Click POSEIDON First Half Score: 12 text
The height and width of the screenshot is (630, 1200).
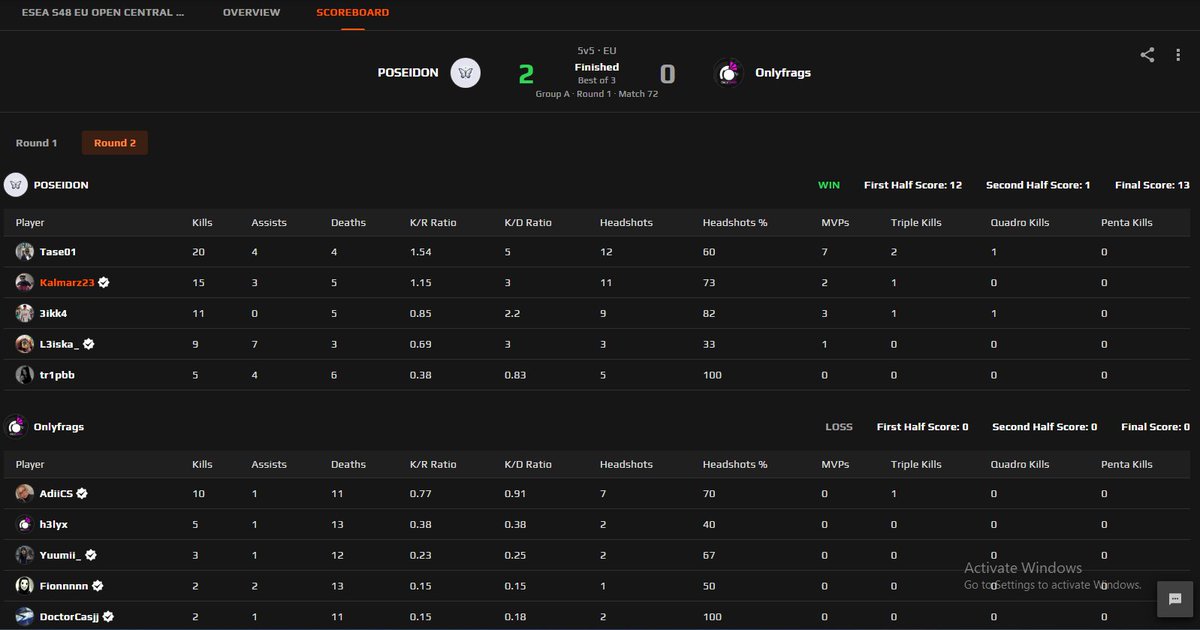pyautogui.click(x=913, y=185)
